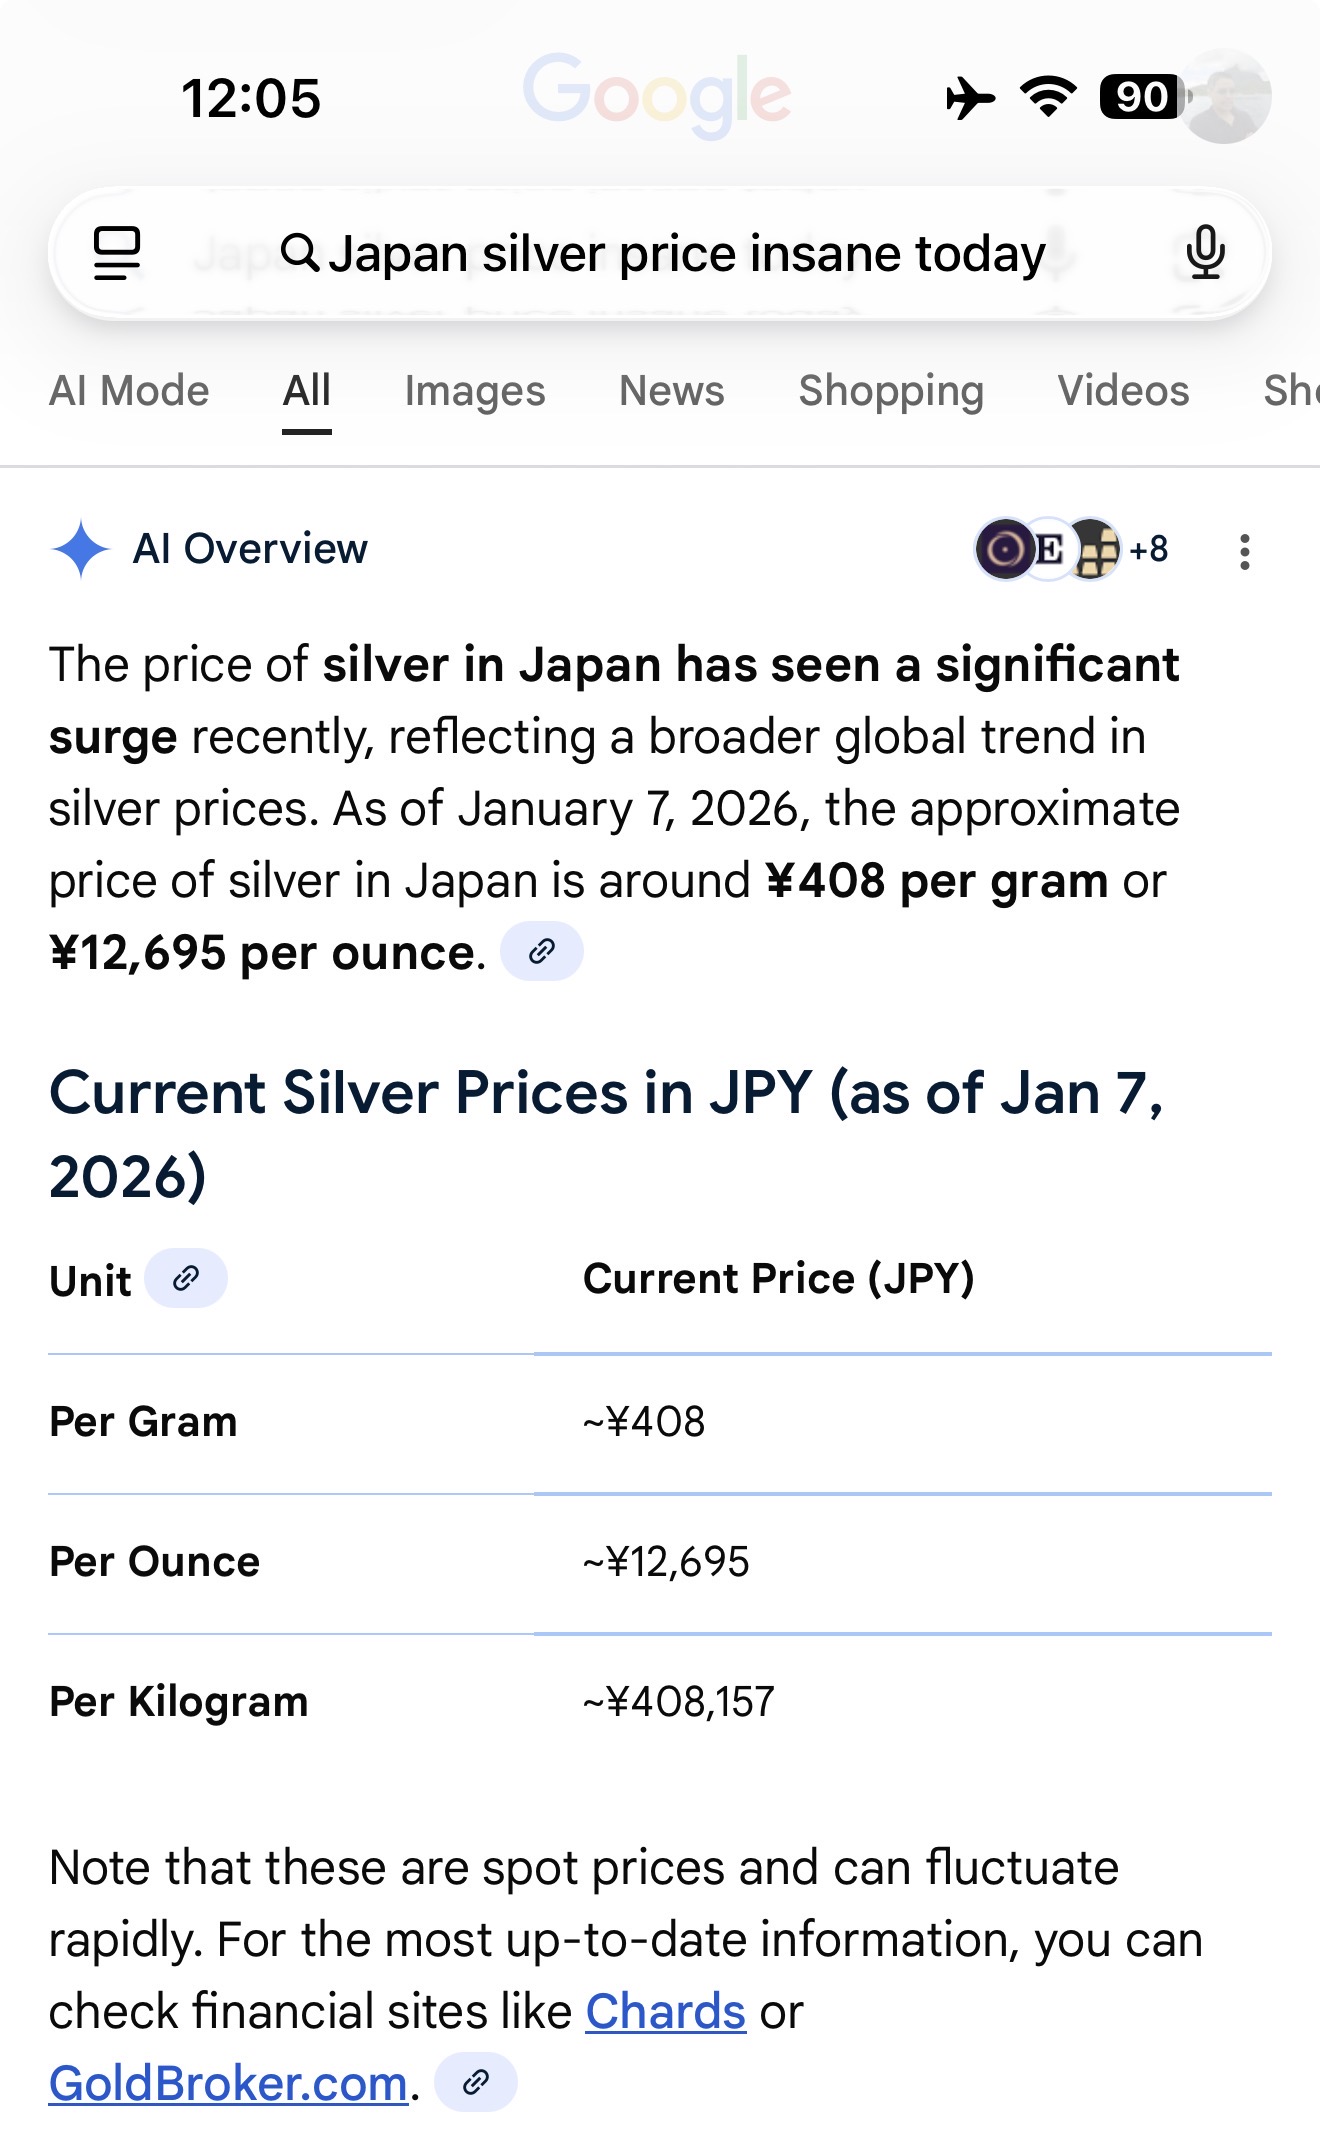Open the profile avatar picture
Image resolution: width=1320 pixels, height=2145 pixels.
point(1226,97)
